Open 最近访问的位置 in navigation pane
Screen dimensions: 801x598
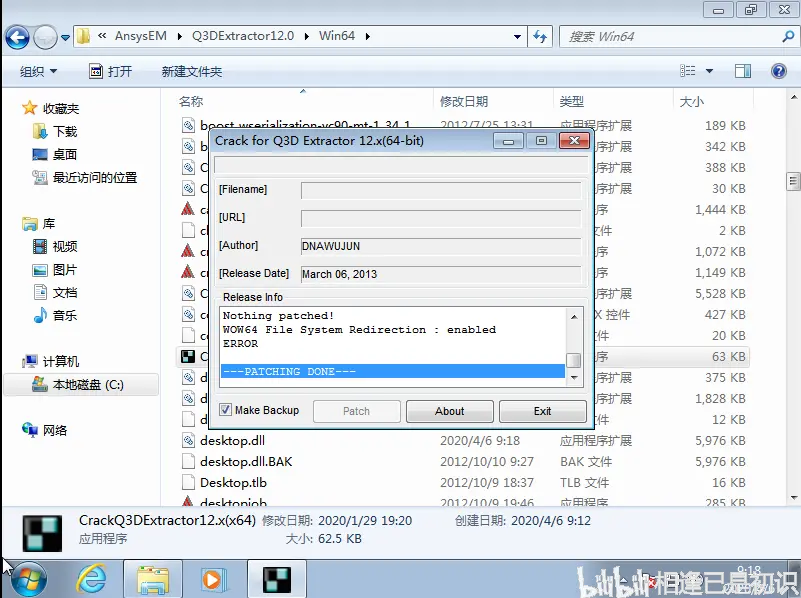[85, 178]
